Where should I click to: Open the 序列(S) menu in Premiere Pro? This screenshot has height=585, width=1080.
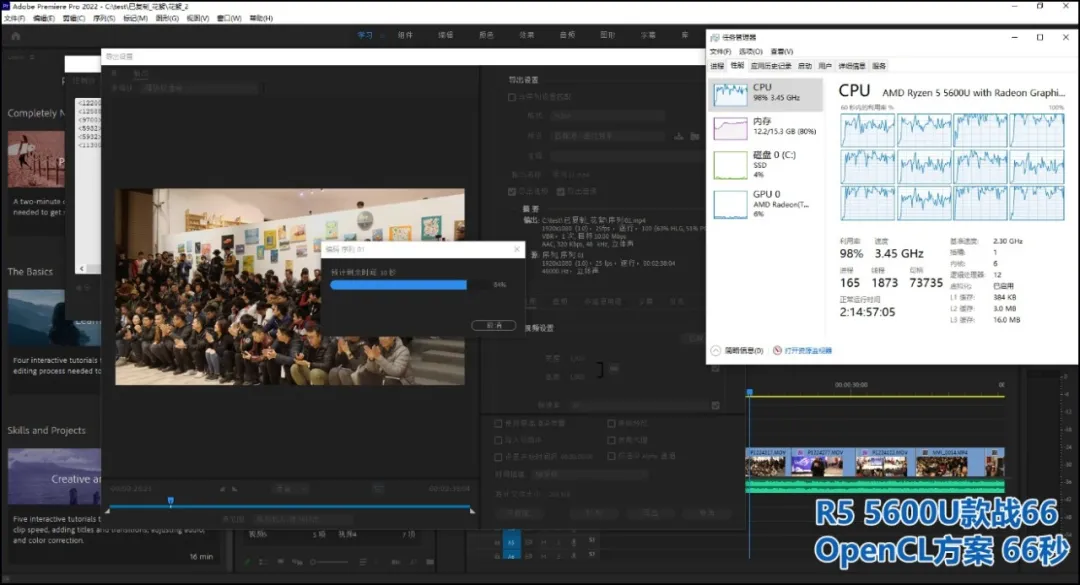pyautogui.click(x=104, y=19)
